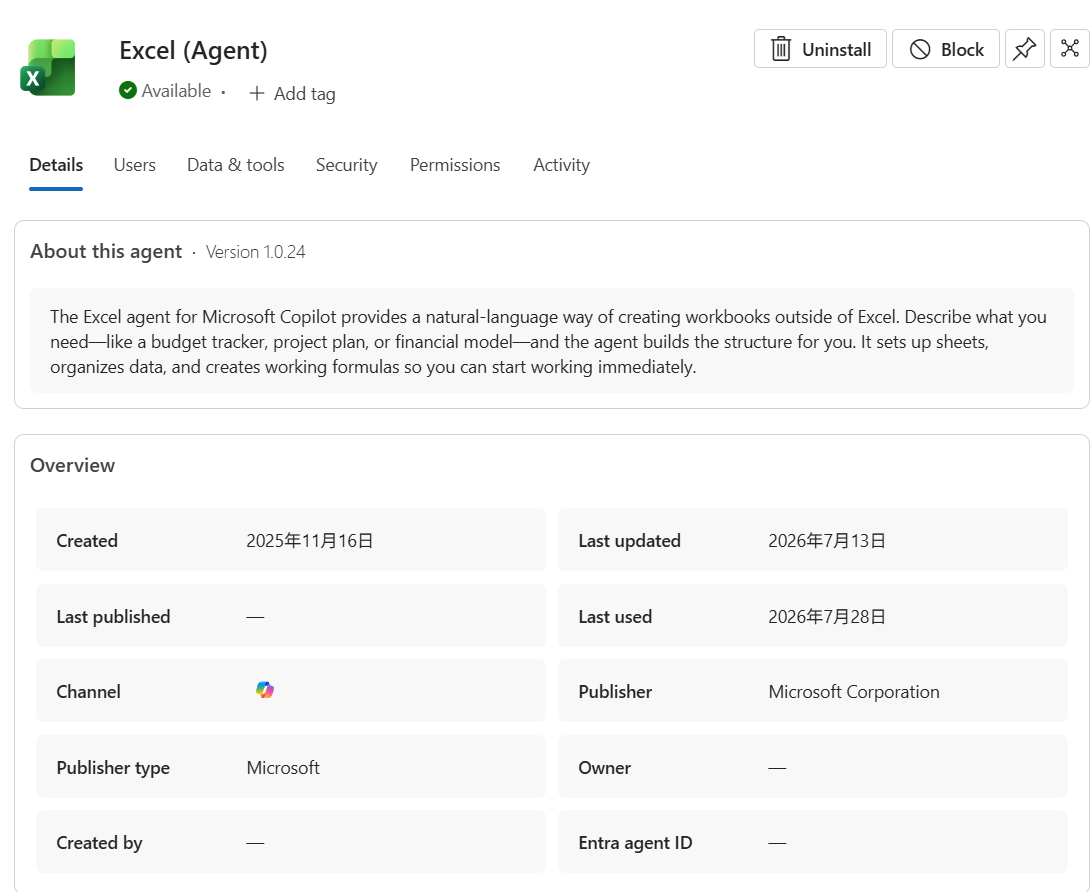The width and height of the screenshot is (1091, 892).
Task: Open the Permissions tab
Action: point(455,165)
